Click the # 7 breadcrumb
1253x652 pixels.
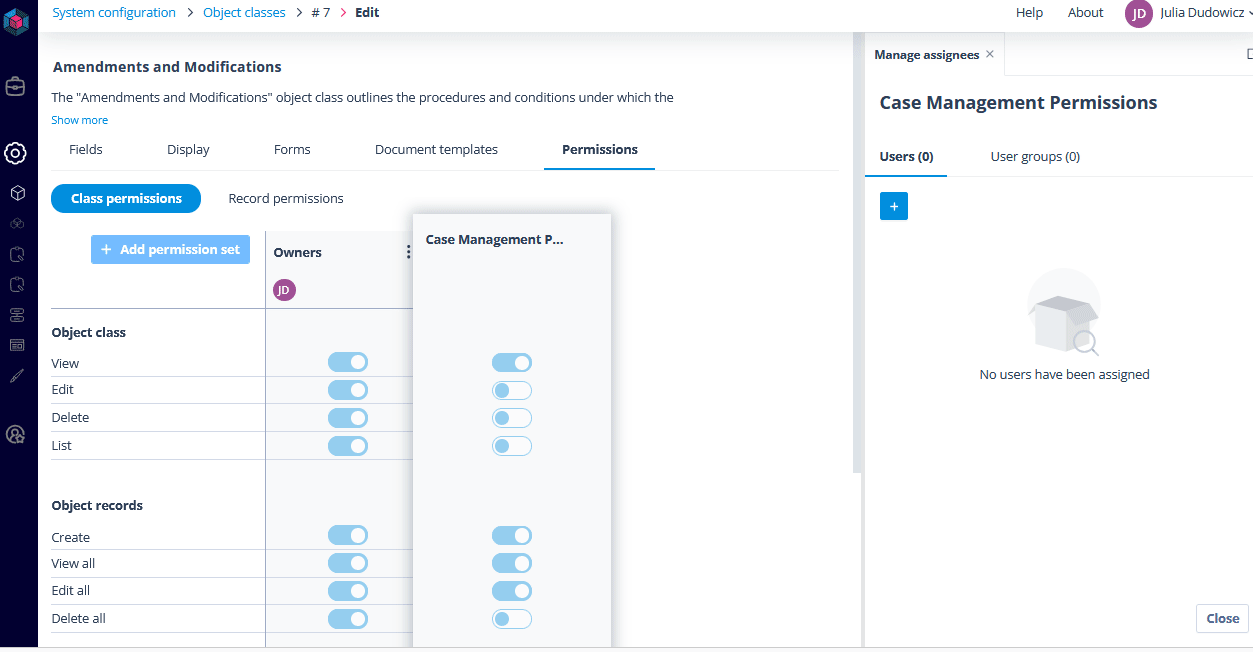pos(319,13)
